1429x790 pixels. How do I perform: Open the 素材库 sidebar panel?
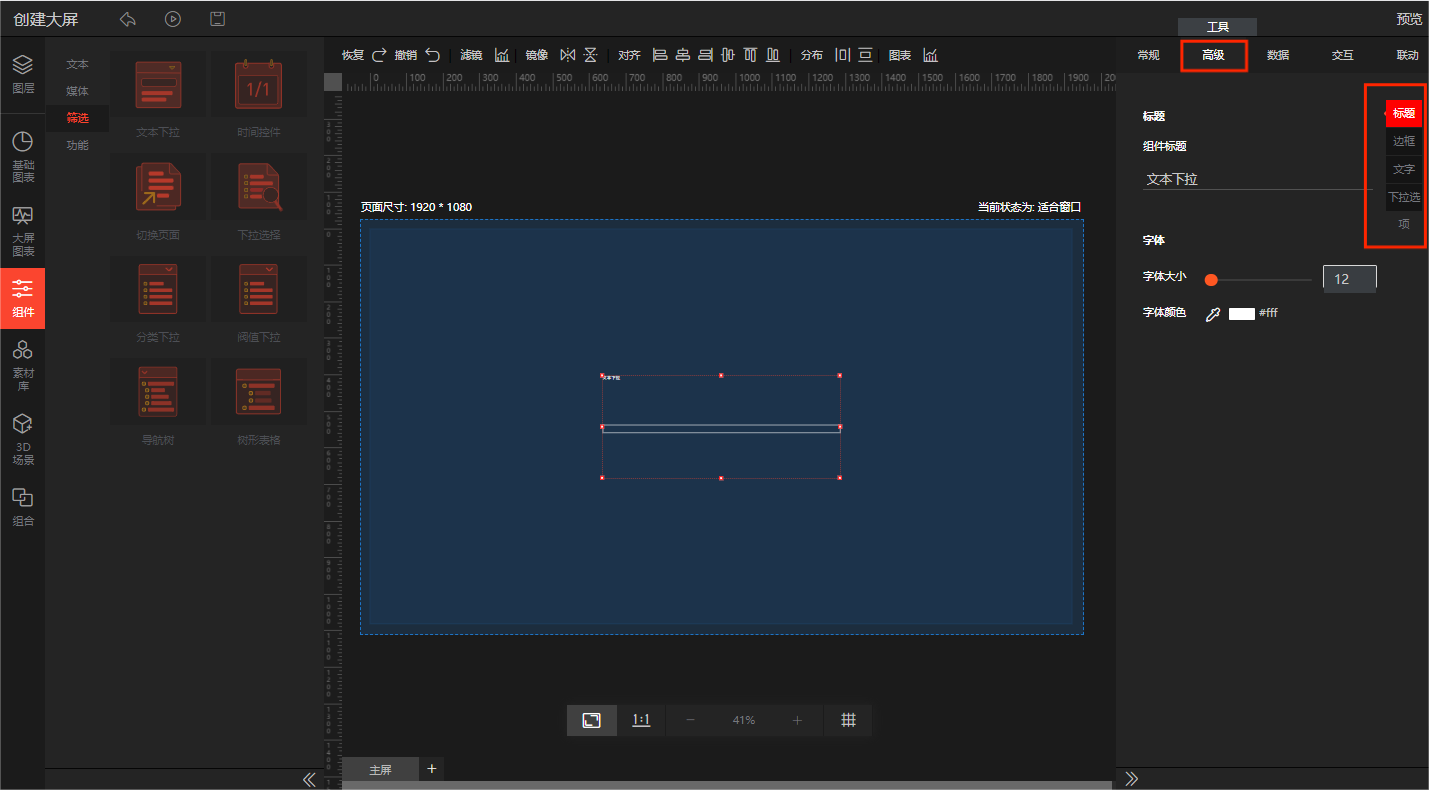[23, 365]
